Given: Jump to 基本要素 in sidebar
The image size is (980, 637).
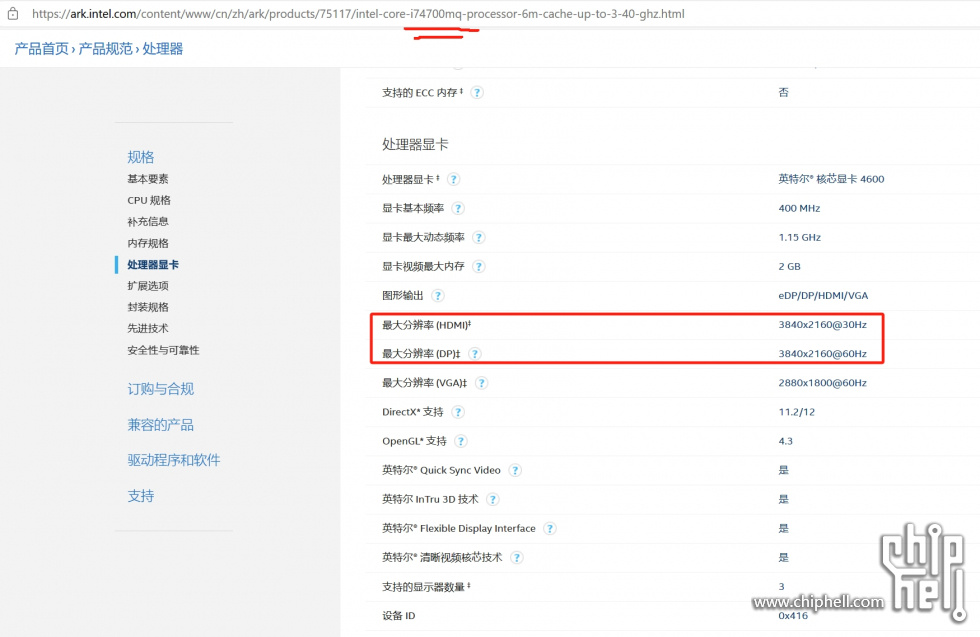Looking at the screenshot, I should 148,179.
